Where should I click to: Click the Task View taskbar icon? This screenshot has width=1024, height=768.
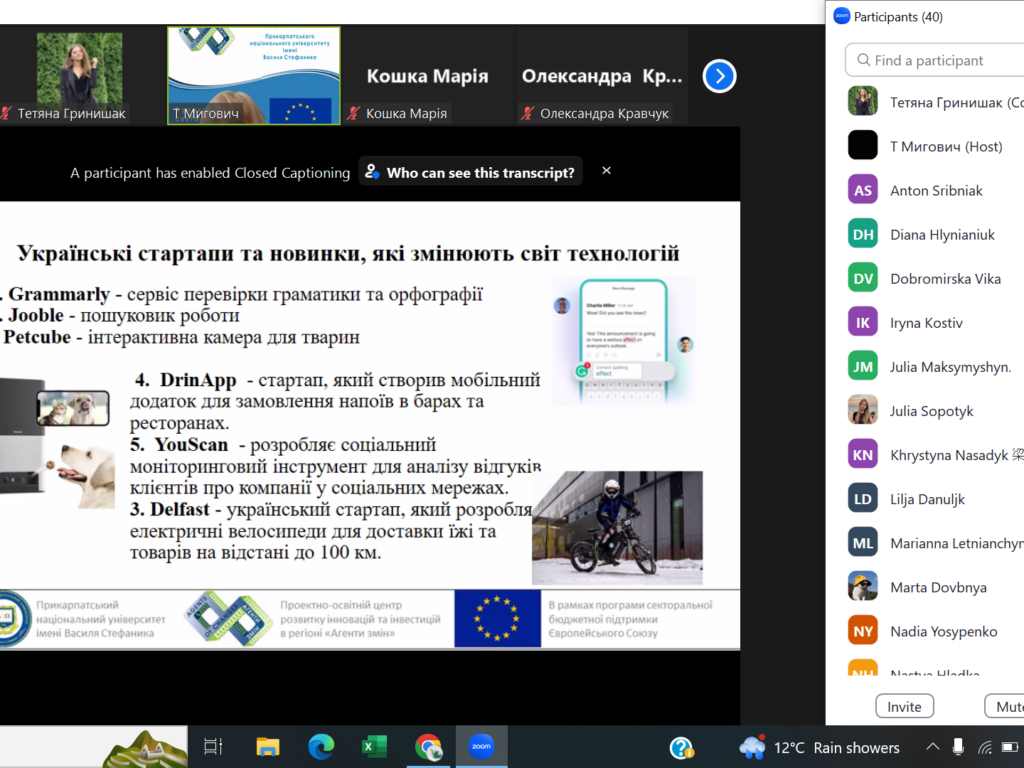213,747
